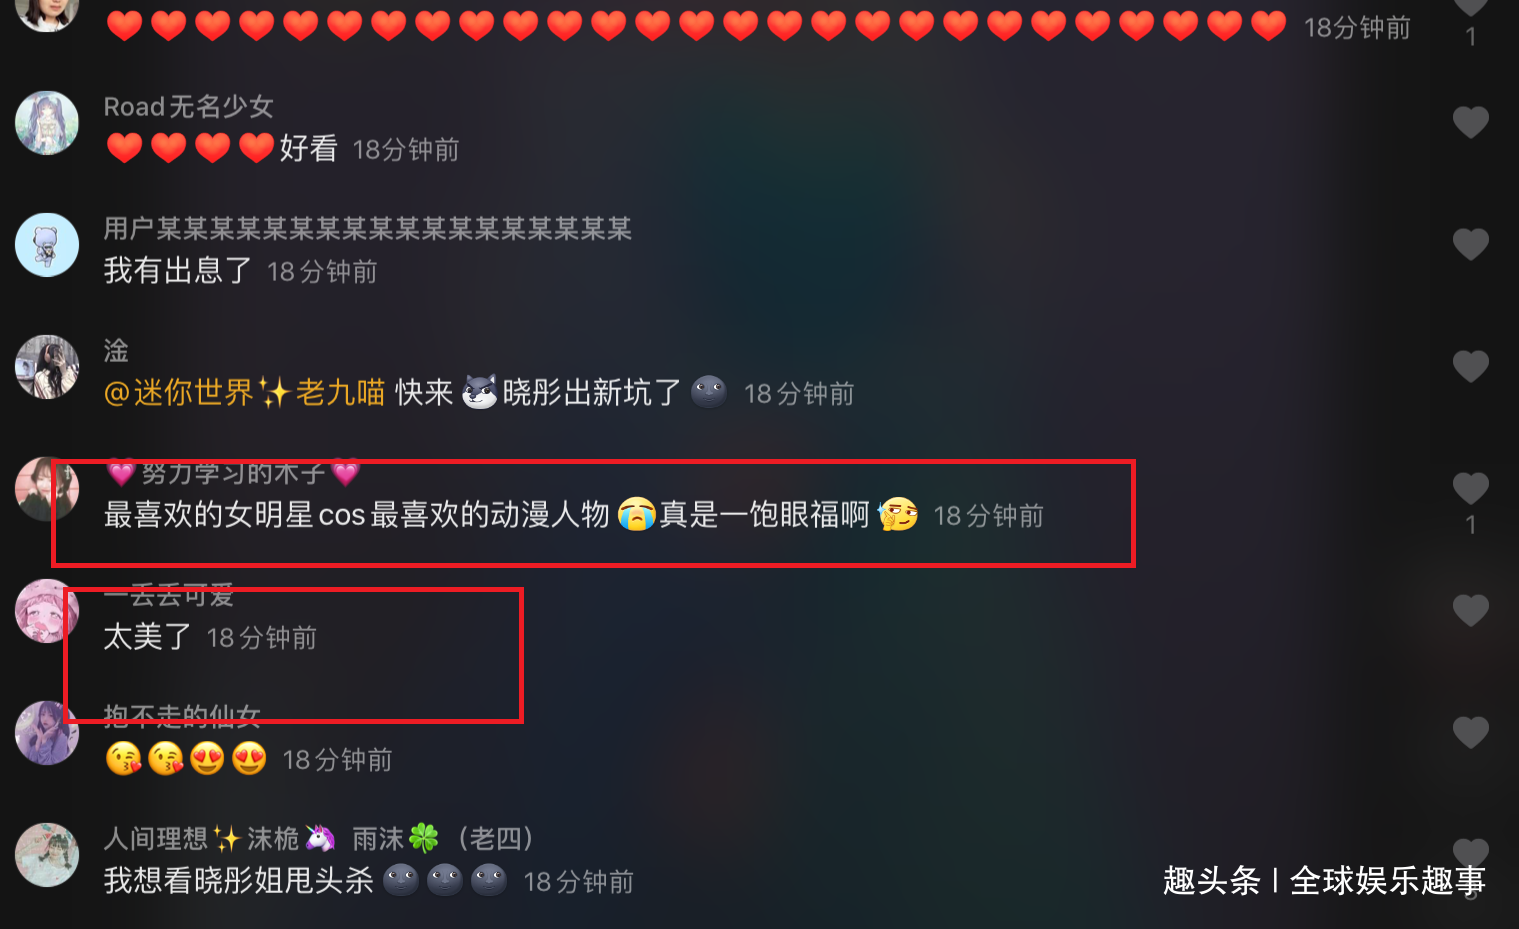Open avatar of commenter 淦

47,367
